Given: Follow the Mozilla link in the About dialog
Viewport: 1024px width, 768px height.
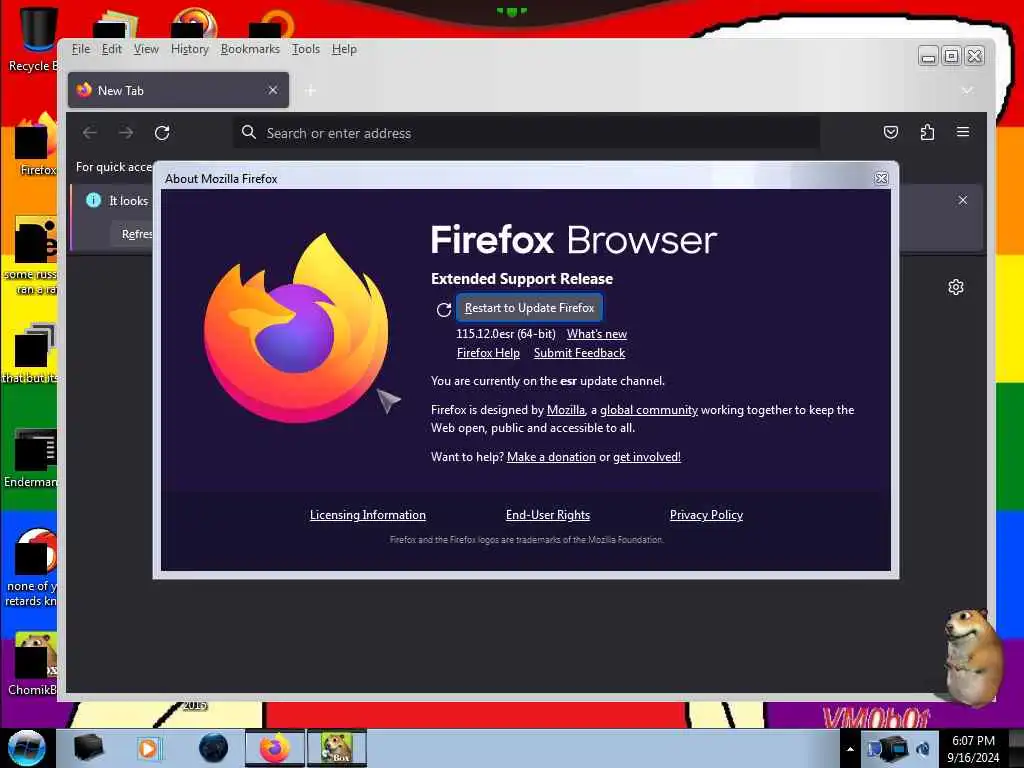Looking at the screenshot, I should pyautogui.click(x=566, y=409).
